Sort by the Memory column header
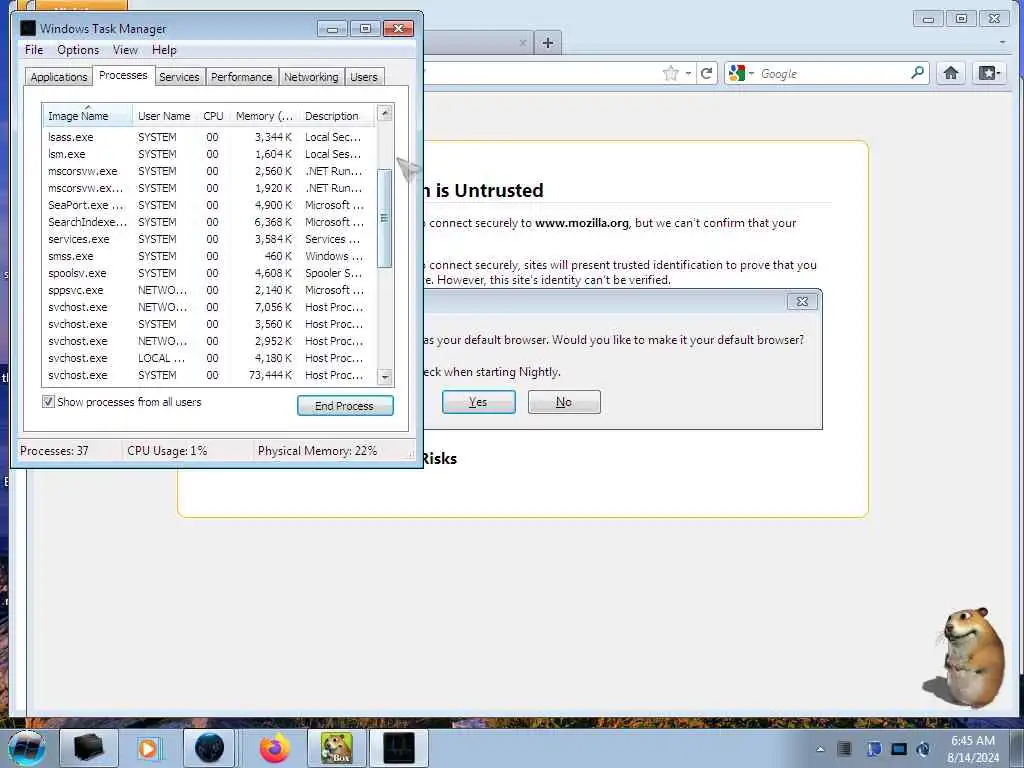Viewport: 1024px width, 768px height. click(x=264, y=116)
